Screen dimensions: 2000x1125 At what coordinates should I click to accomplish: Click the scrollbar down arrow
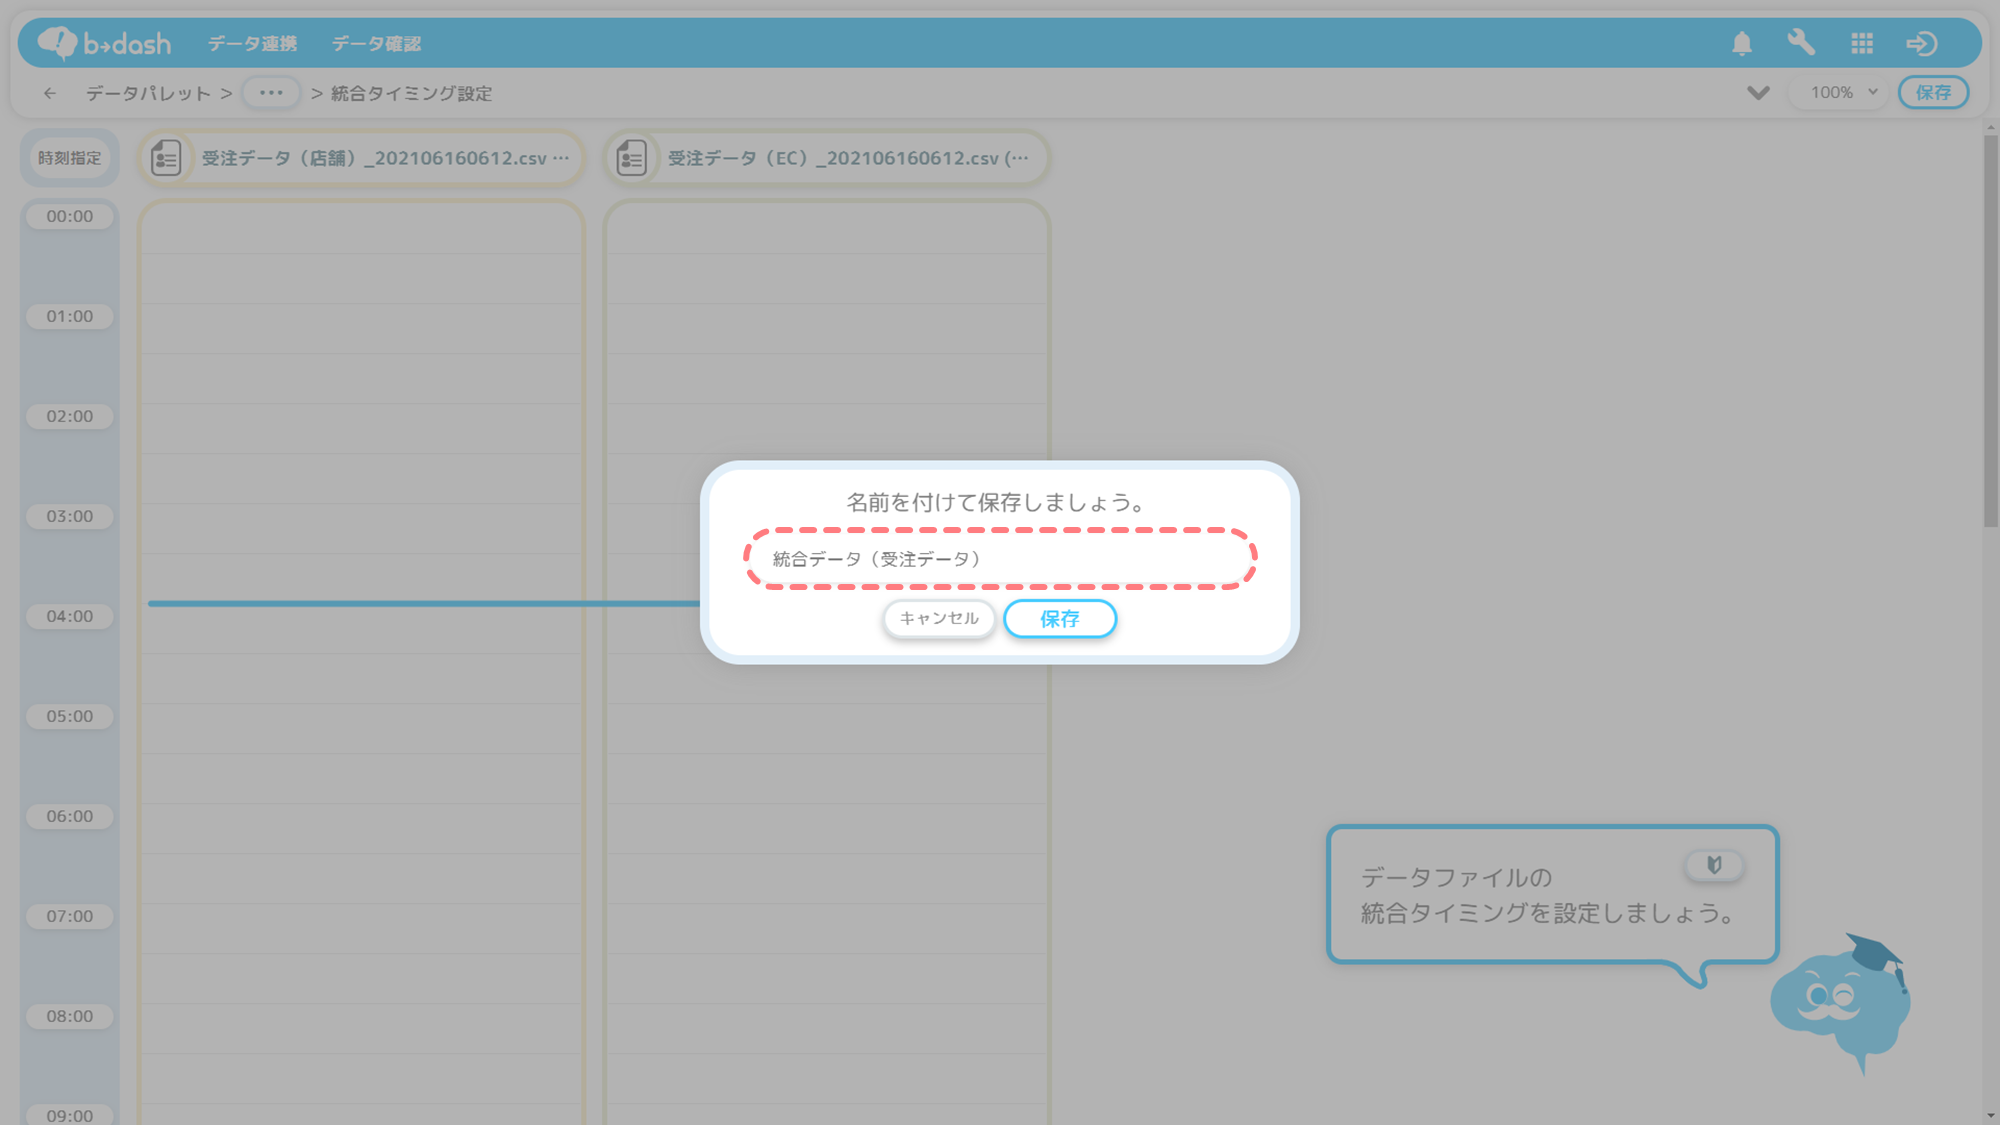[1990, 1116]
